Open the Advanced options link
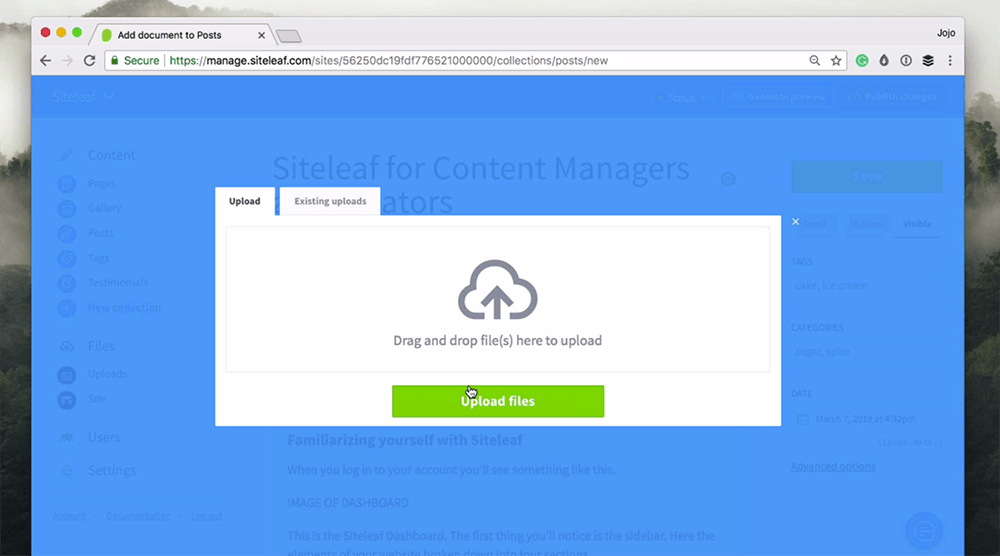This screenshot has height=556, width=1000. tap(833, 466)
